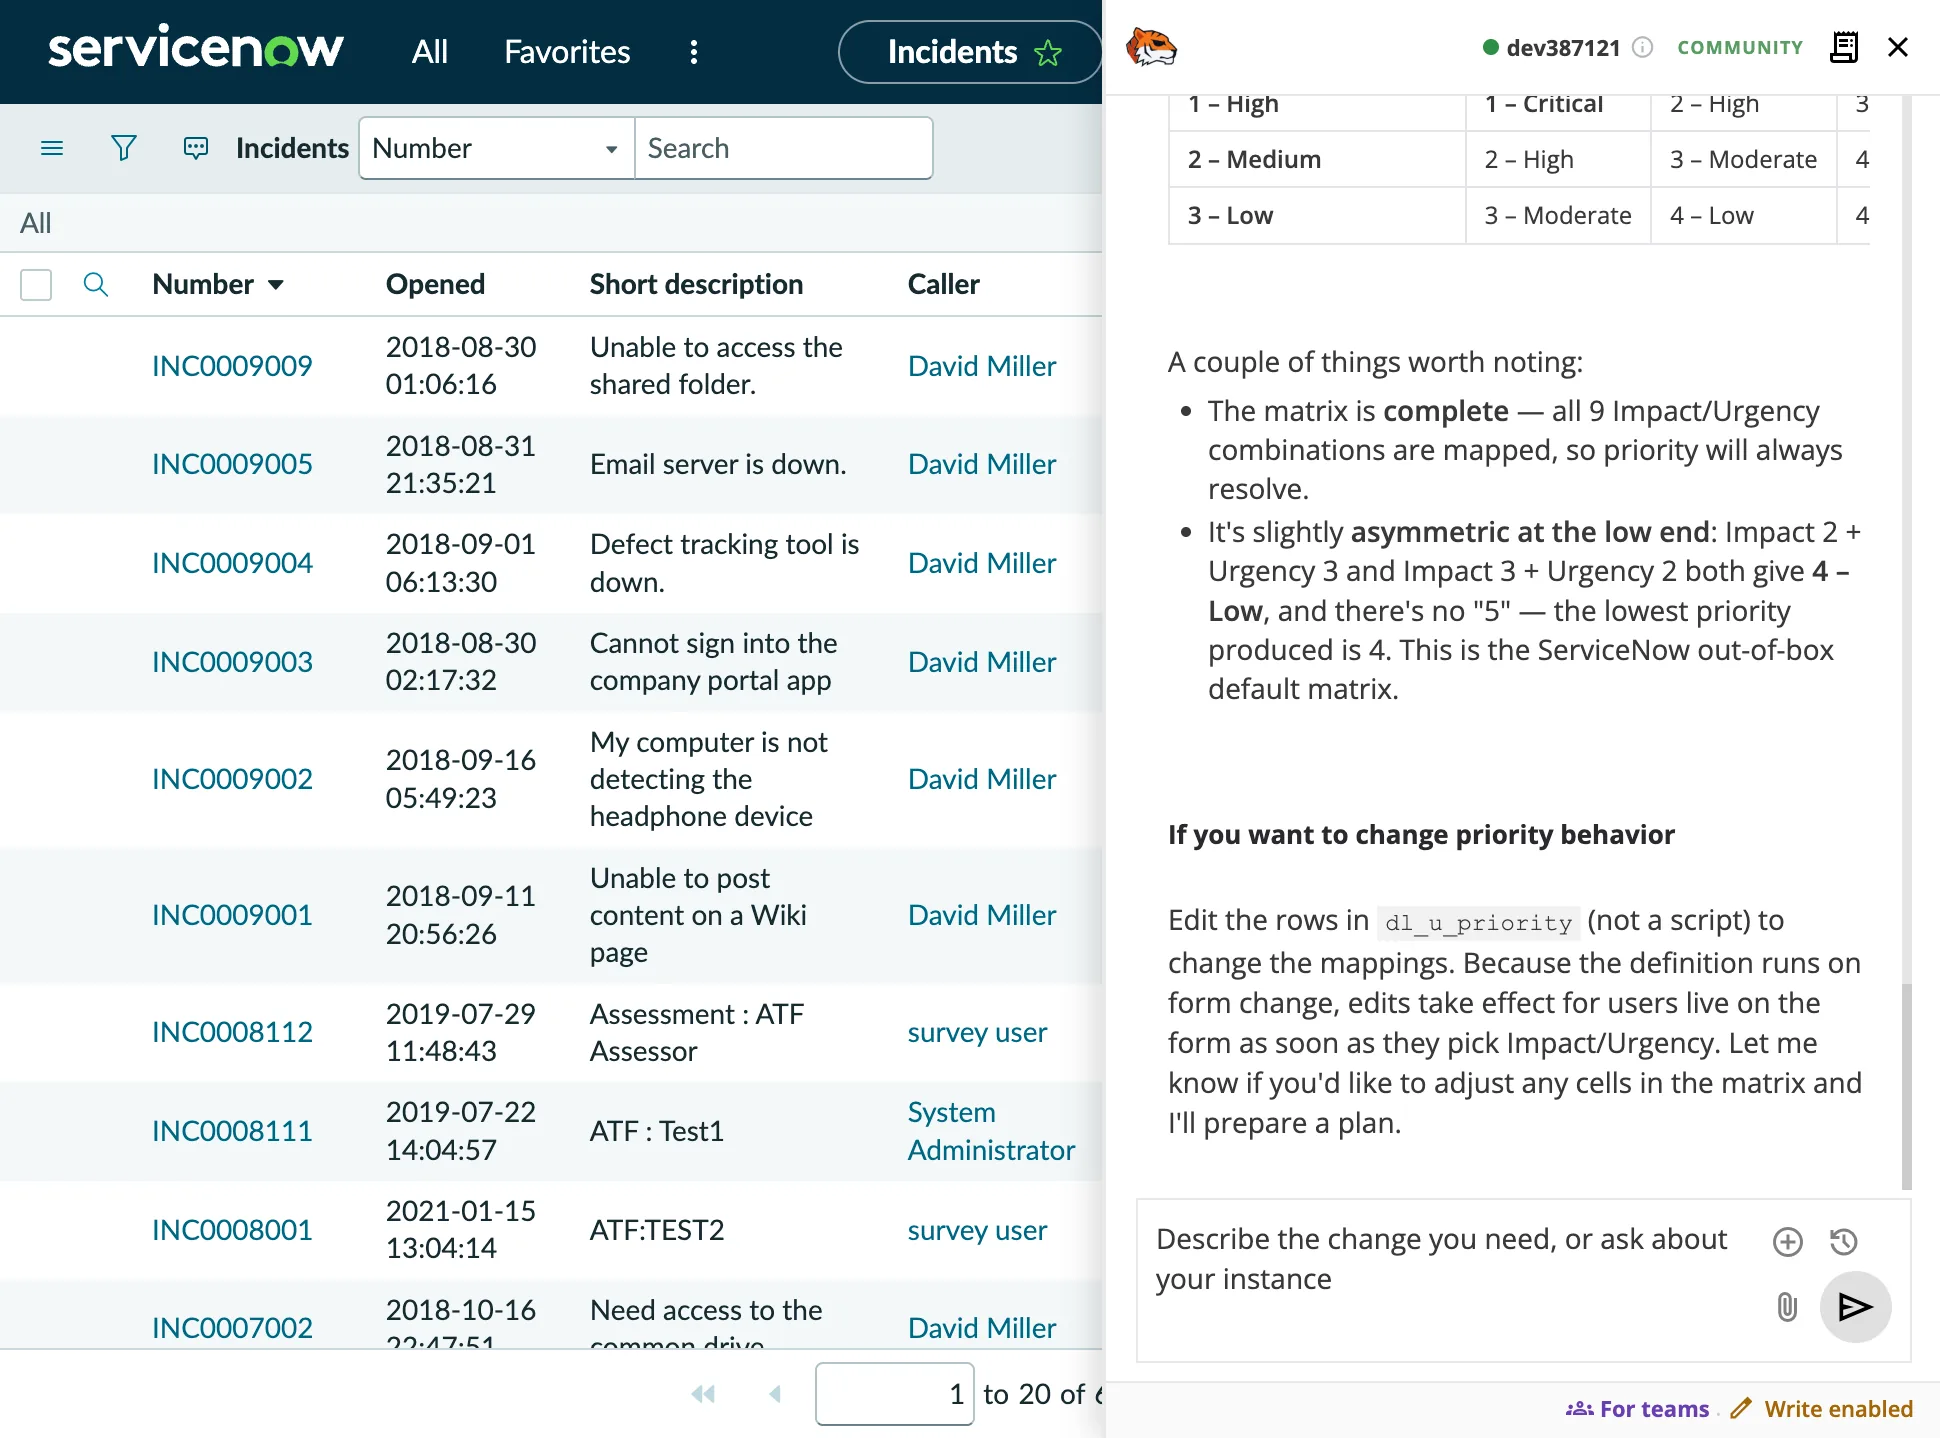Click inside the list Search field
The width and height of the screenshot is (1940, 1438).
point(783,148)
